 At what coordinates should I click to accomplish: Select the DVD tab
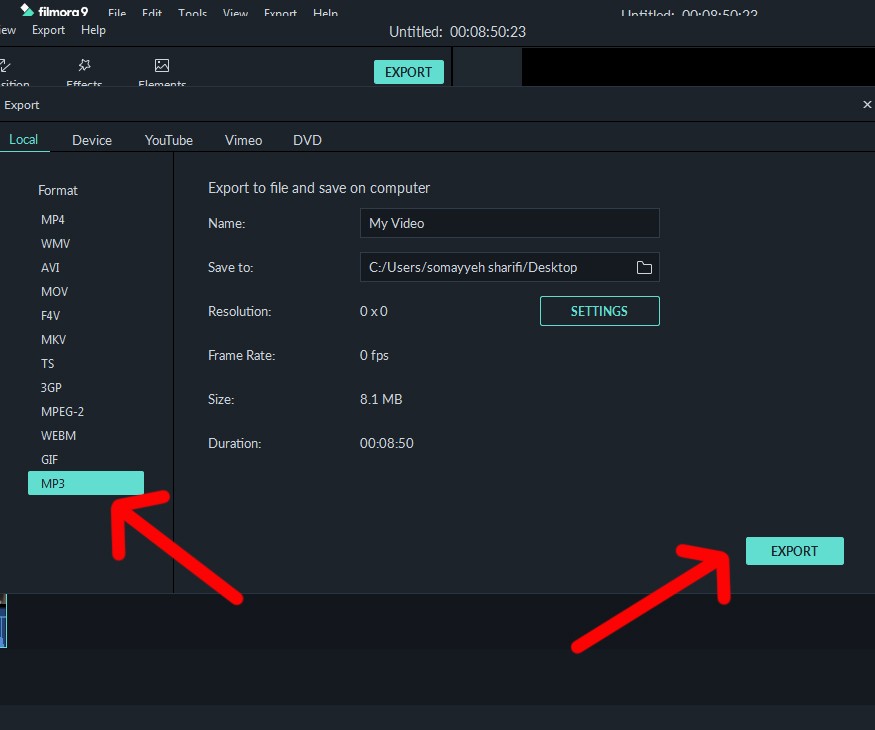[x=307, y=140]
